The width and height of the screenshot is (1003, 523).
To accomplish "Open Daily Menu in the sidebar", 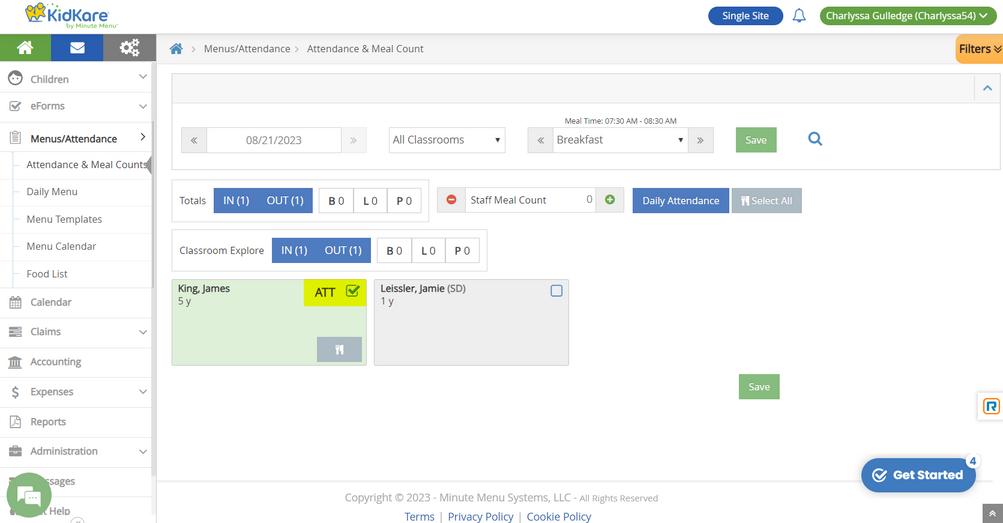I will (x=52, y=192).
